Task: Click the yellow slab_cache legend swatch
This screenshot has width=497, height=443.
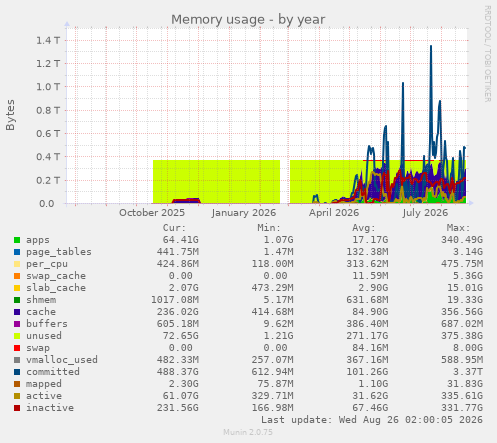Action: (17, 288)
